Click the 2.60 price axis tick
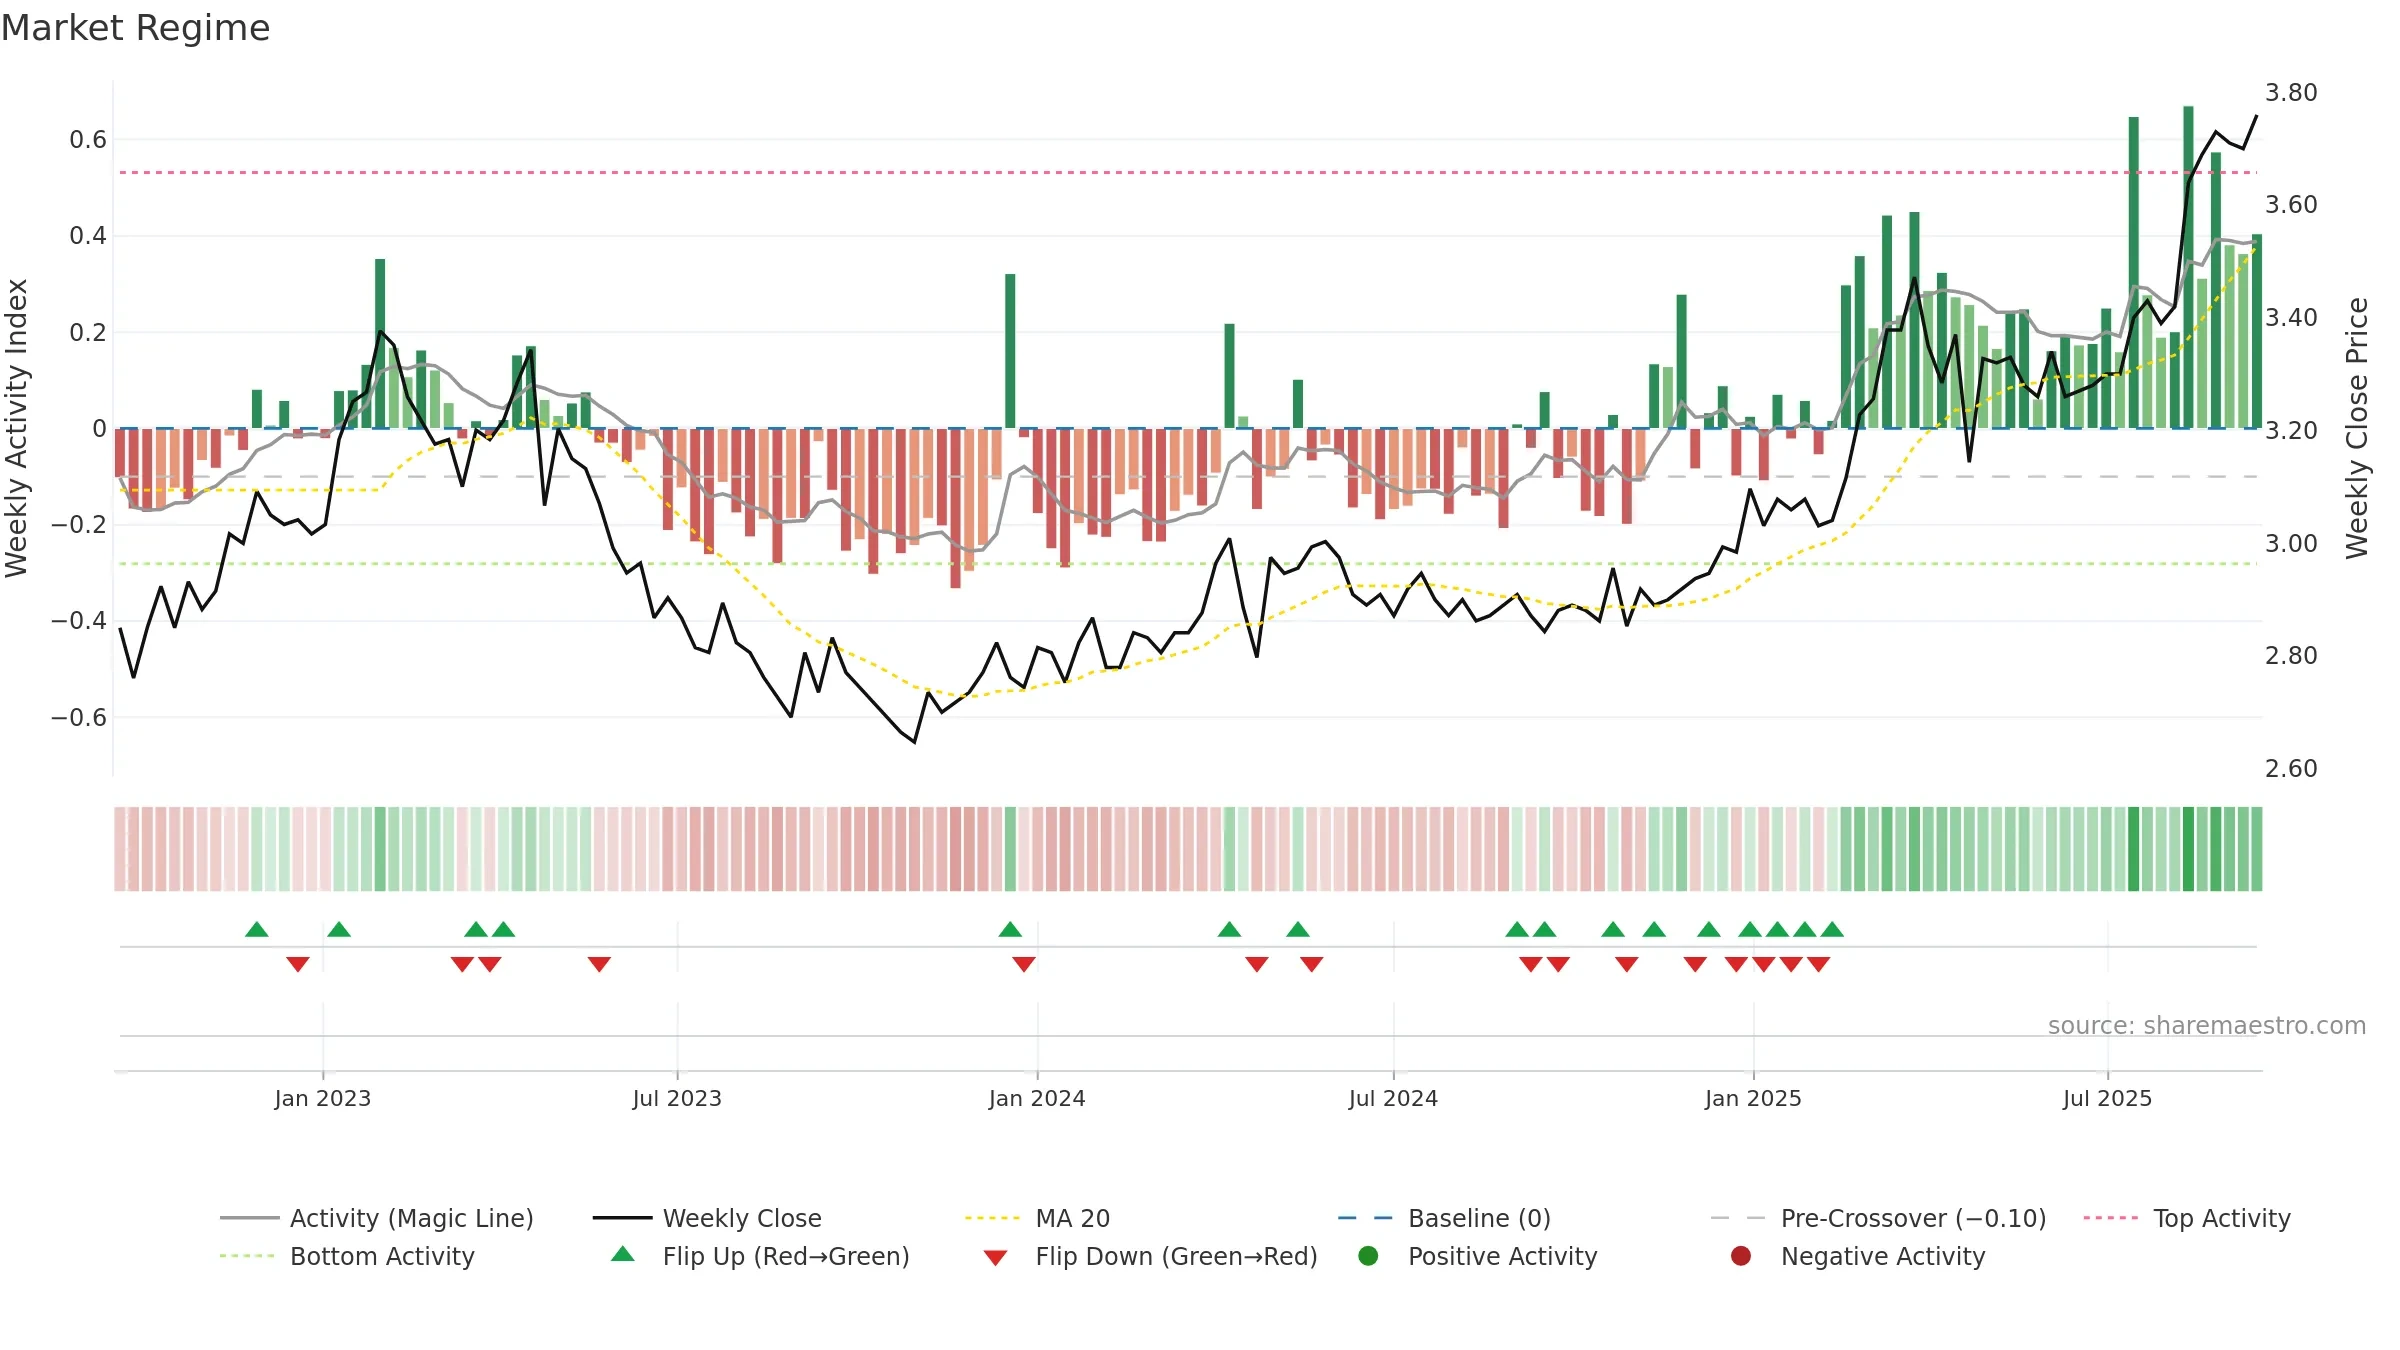 click(x=2291, y=769)
